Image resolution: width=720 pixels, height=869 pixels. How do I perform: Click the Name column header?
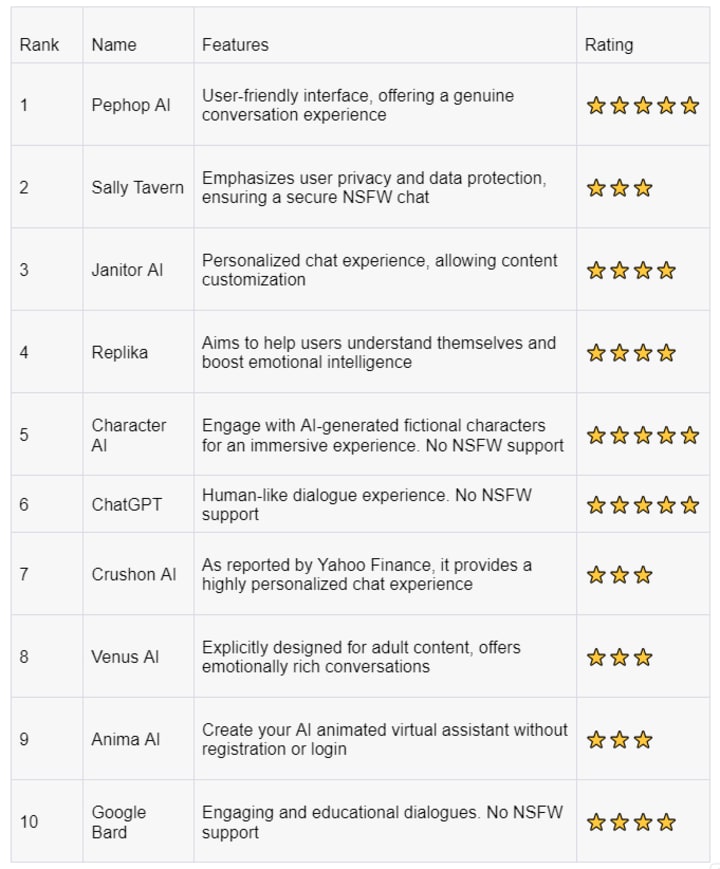[114, 44]
